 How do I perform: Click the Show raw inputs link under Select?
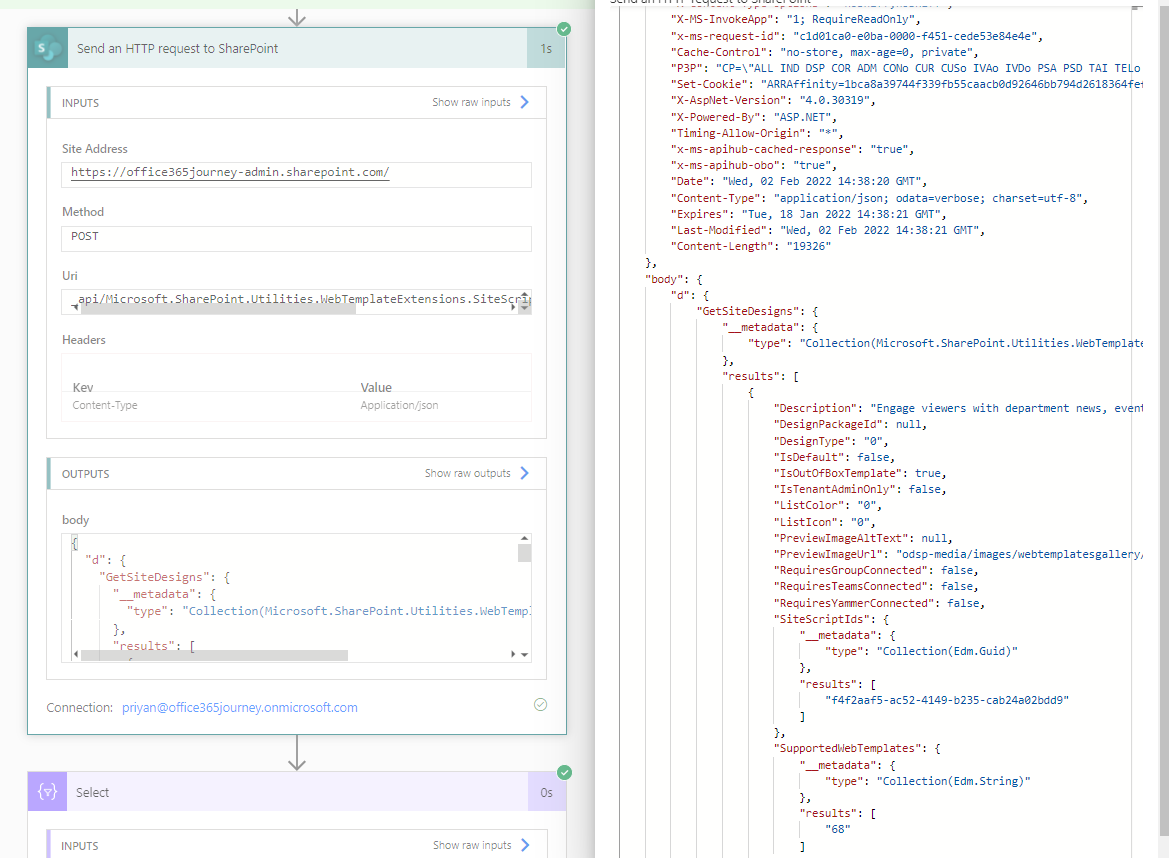pyautogui.click(x=472, y=845)
